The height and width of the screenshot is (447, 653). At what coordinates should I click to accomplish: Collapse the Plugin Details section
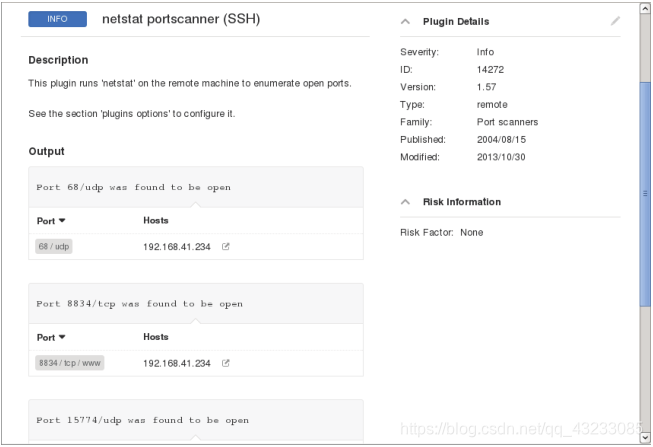tap(405, 22)
